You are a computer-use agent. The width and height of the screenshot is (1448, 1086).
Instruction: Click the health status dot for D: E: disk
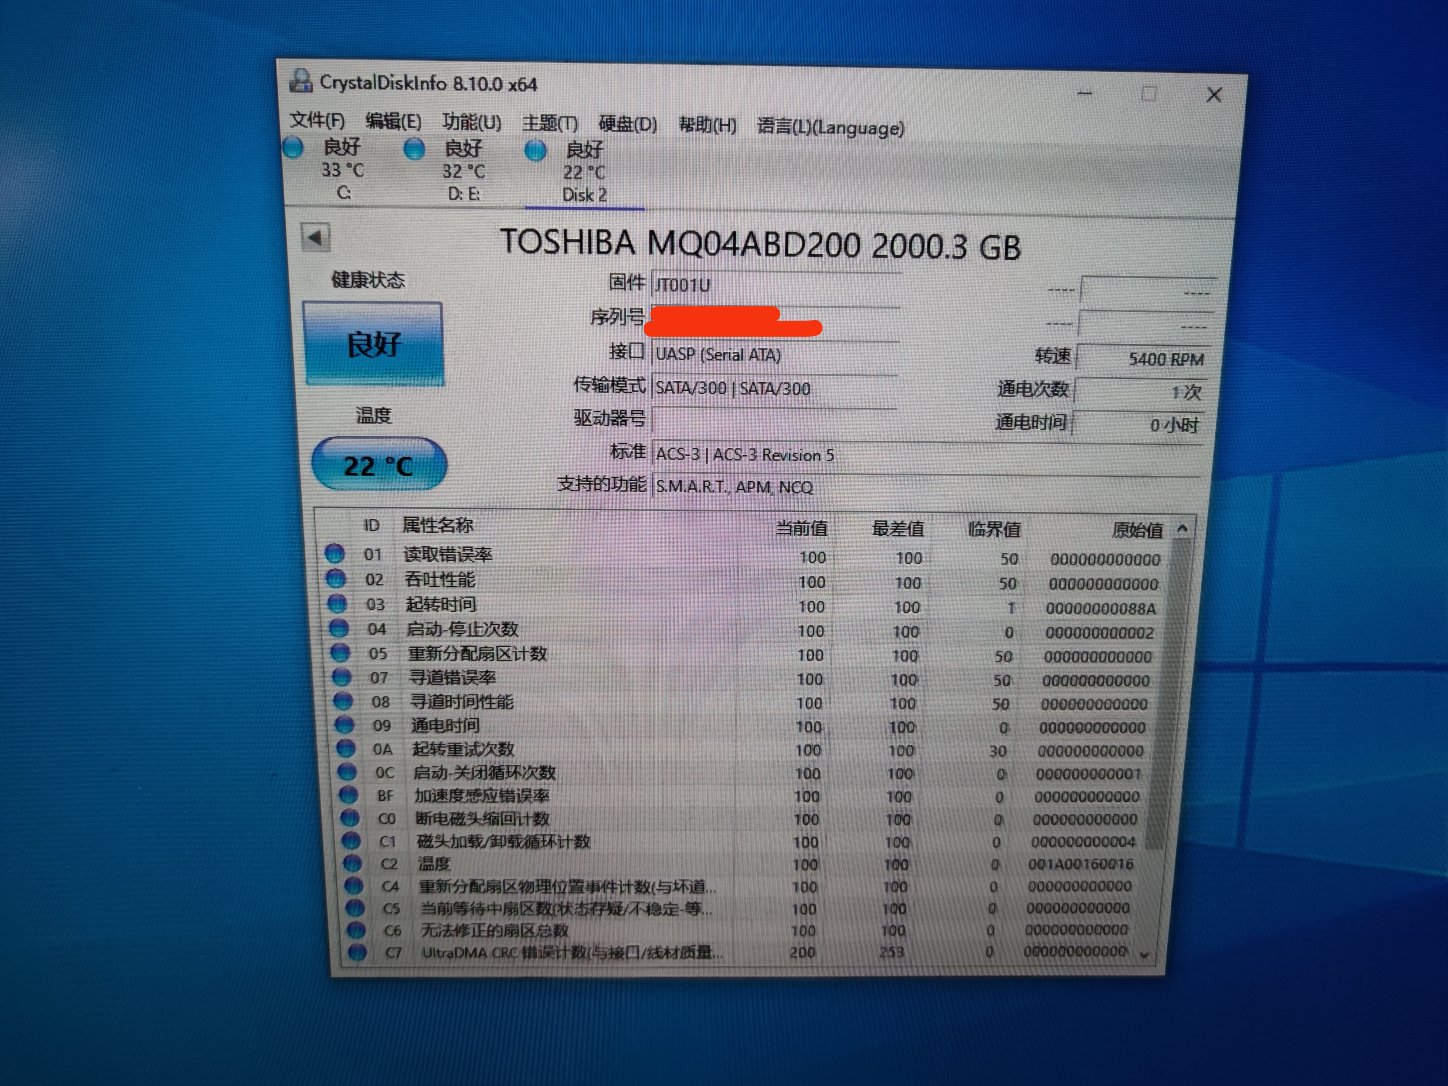(x=414, y=149)
